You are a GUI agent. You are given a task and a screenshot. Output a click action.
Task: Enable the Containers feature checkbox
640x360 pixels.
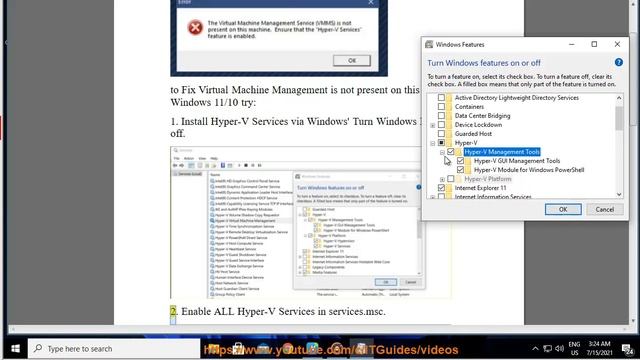point(441,107)
